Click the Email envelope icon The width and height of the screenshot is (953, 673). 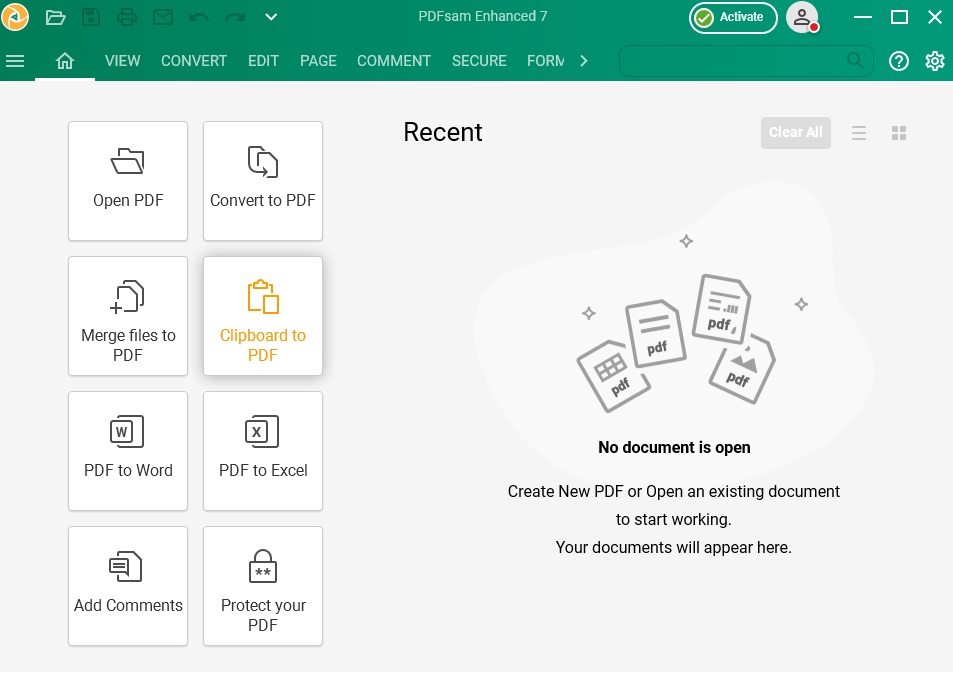pyautogui.click(x=162, y=17)
